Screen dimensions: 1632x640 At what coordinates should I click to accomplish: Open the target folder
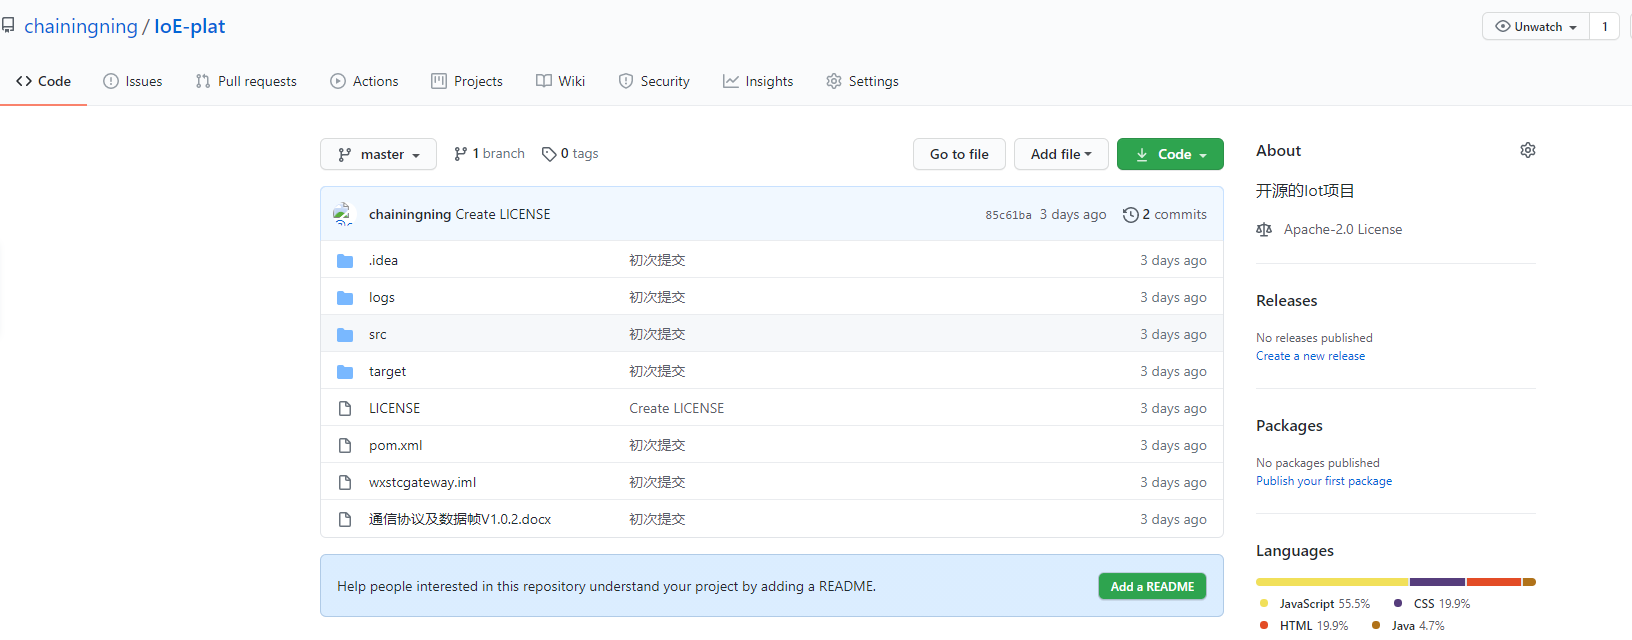(x=388, y=371)
